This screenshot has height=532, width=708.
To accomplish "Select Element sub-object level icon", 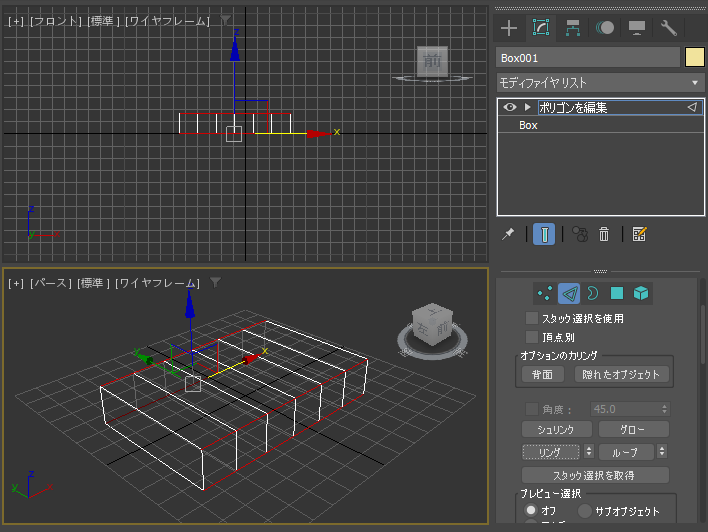I will pyautogui.click(x=641, y=293).
